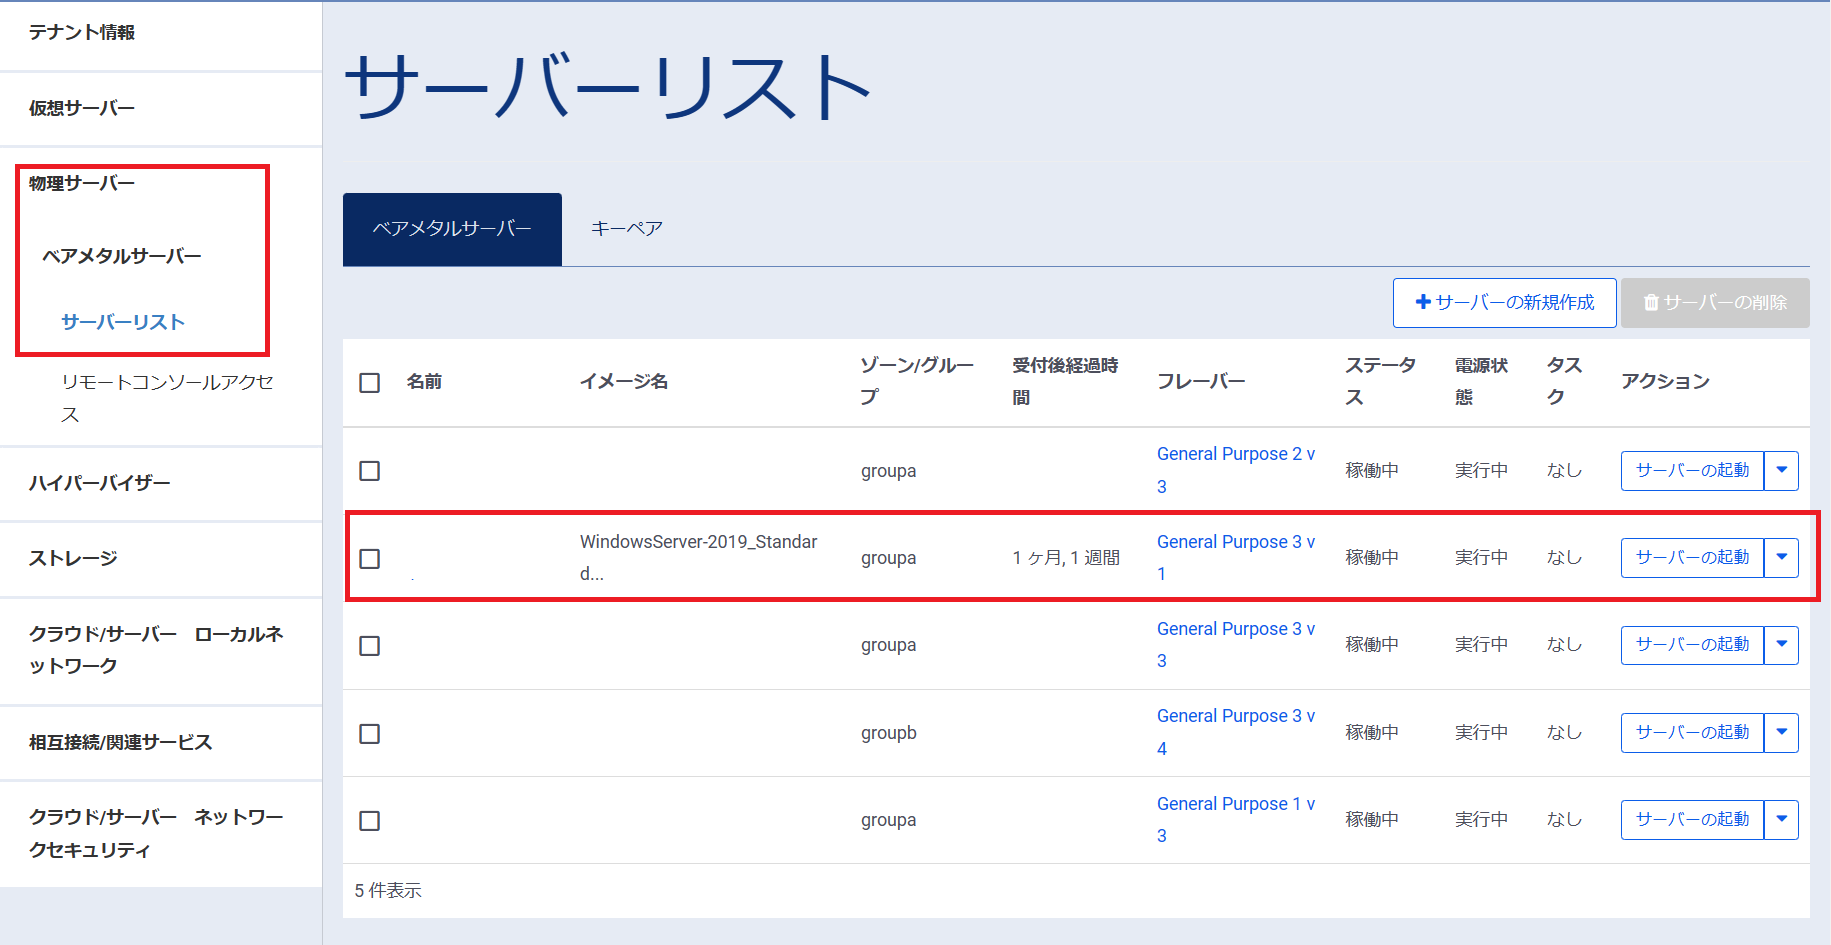The image size is (1831, 945).
Task: Click the サーバーの新規作成 button
Action: point(1504,303)
